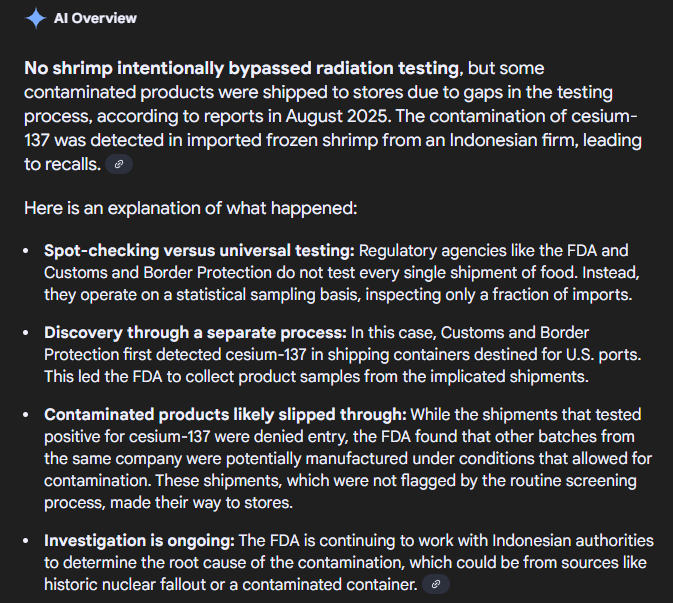Click the phrase 'August 2025' in the summary

[x=338, y=116]
